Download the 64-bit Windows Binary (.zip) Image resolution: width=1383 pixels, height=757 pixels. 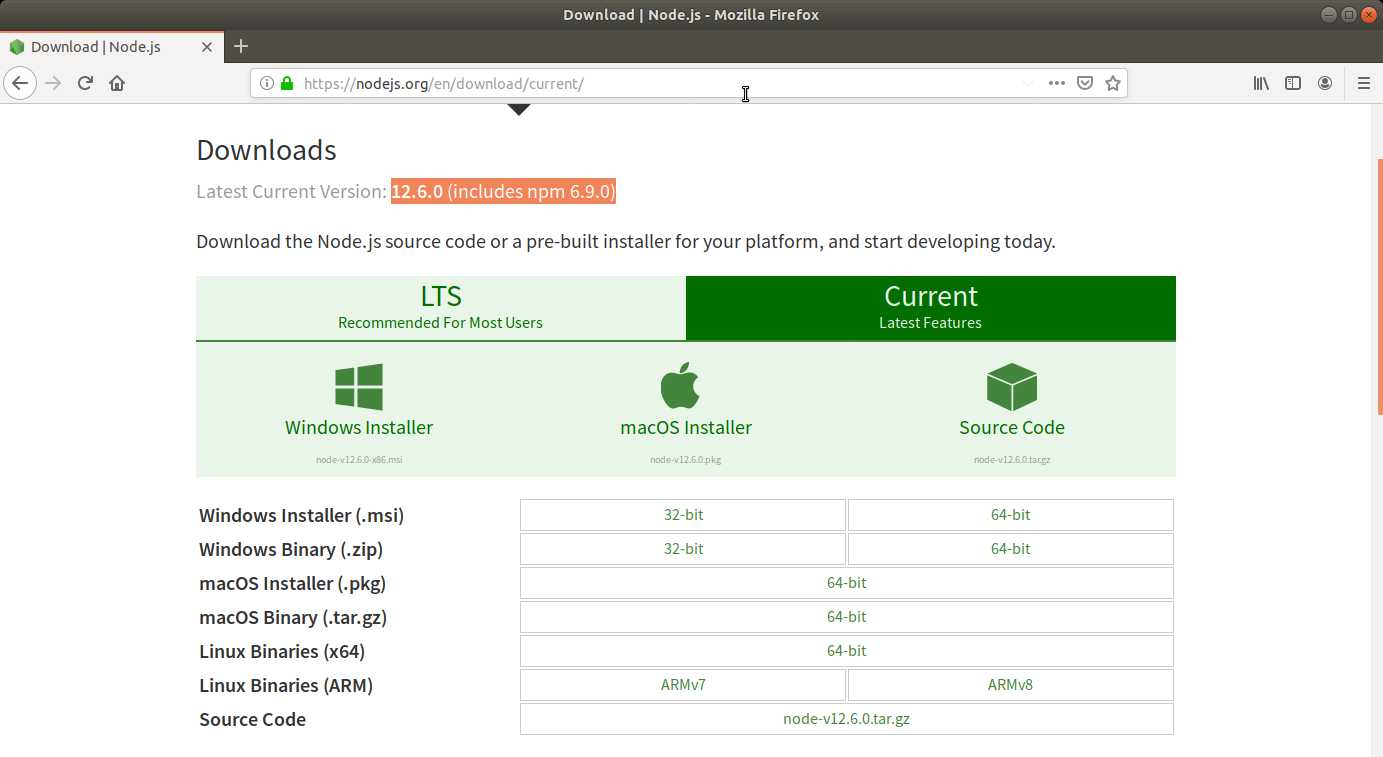tap(1011, 549)
